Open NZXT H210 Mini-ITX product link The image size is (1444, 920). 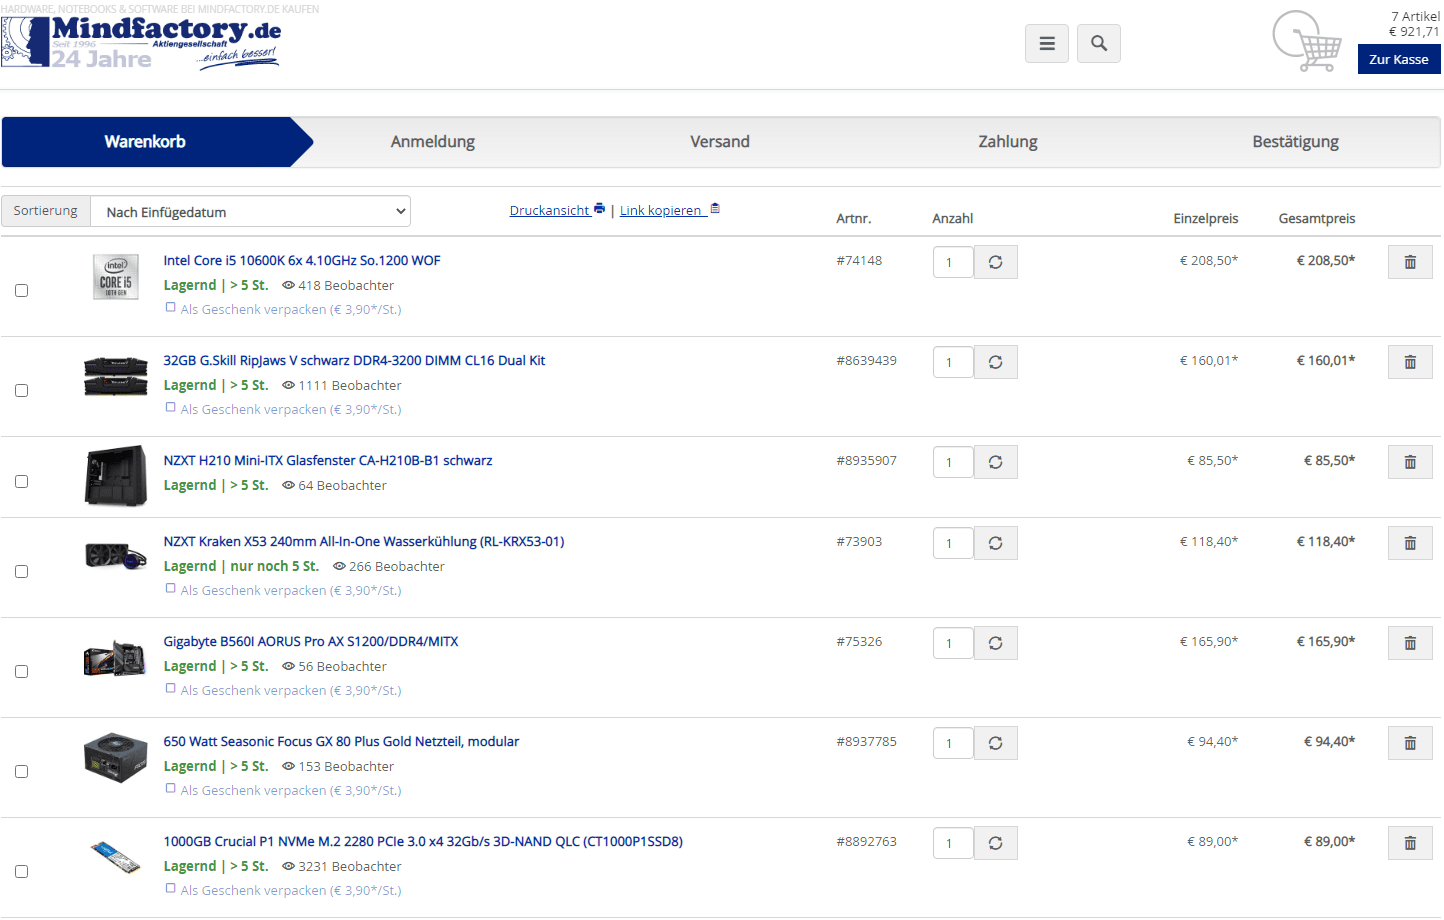click(328, 460)
